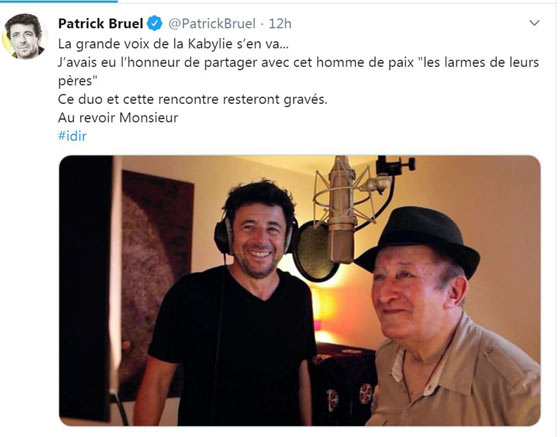Viewport: 560px width, 437px height.
Task: Click the black hat in the photo
Action: coord(418,238)
